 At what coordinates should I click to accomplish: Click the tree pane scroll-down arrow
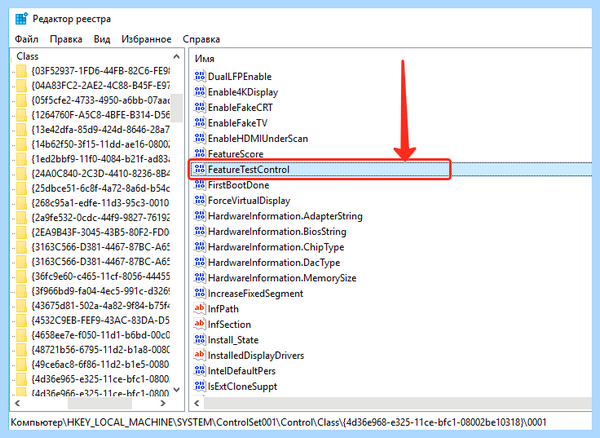(x=176, y=390)
